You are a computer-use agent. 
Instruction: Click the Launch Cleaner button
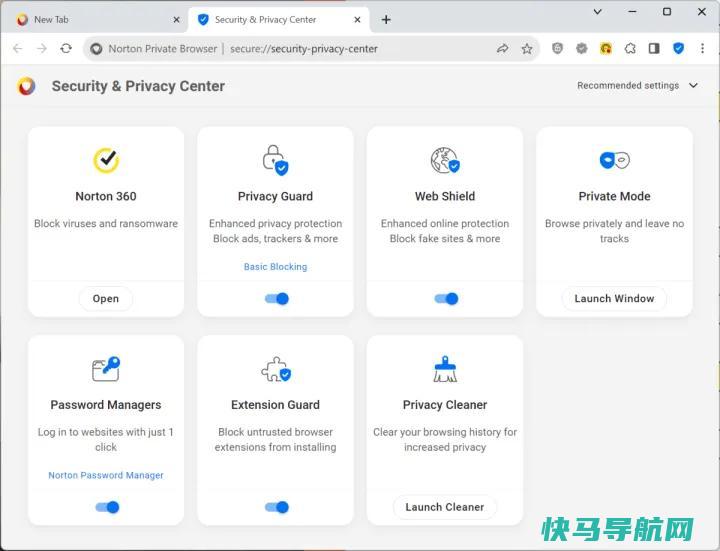coord(445,507)
